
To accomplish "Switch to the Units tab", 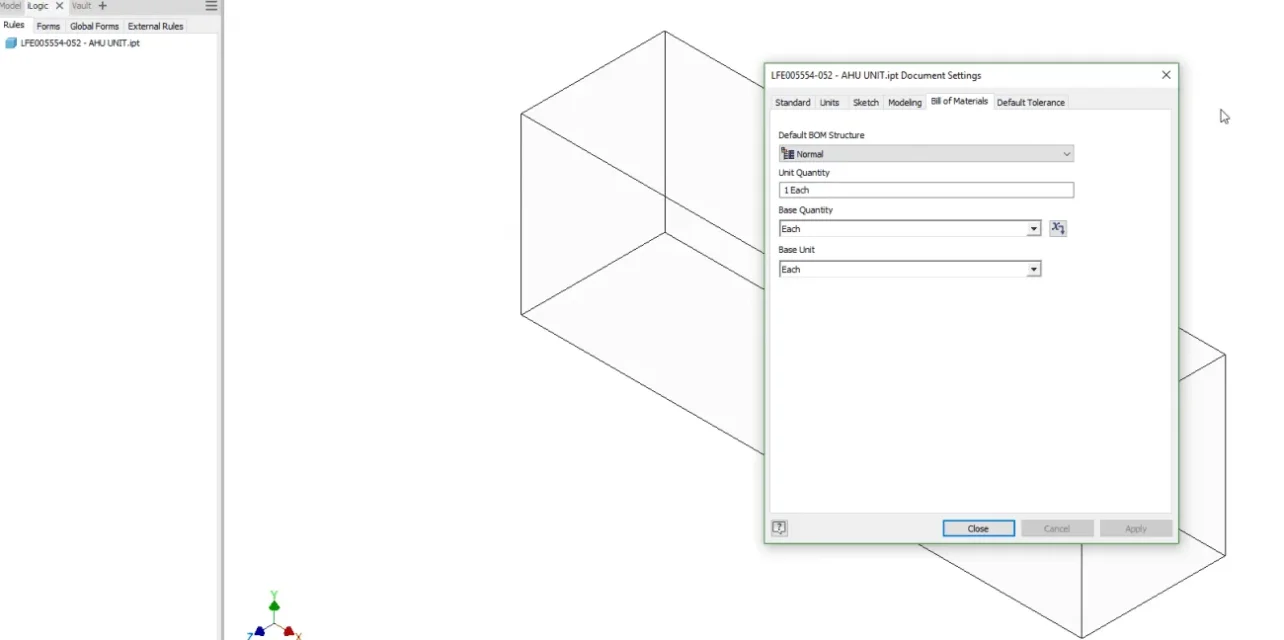I will (830, 102).
